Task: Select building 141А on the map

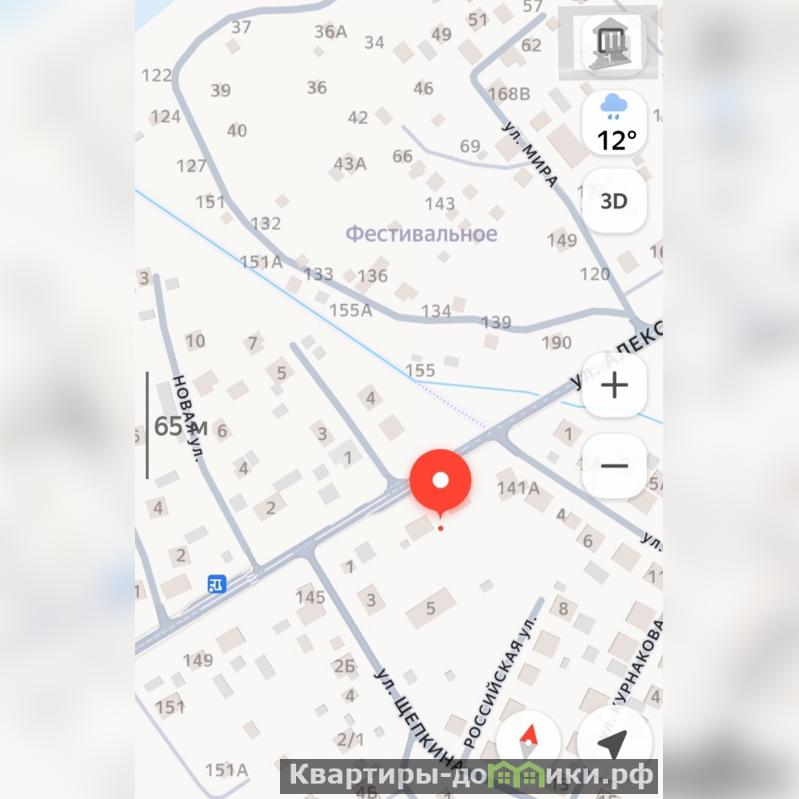Action: coord(518,488)
